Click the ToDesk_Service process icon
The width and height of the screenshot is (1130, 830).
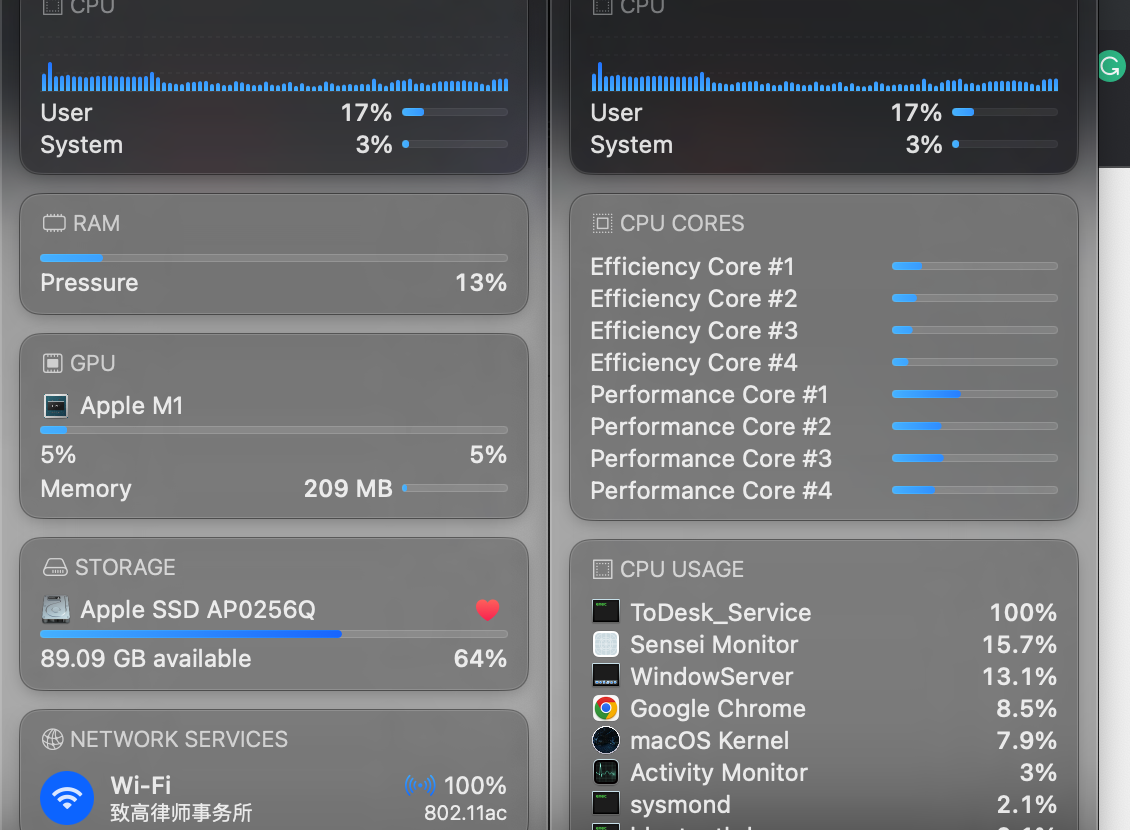click(606, 612)
